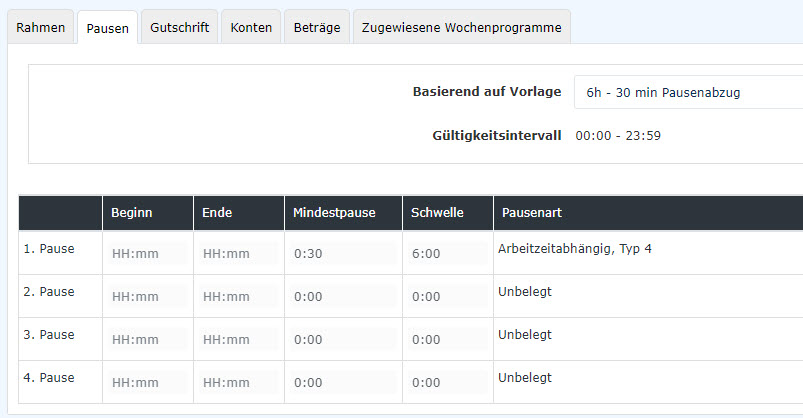Edit the 1. Pause Schwelle value 6:00

tap(447, 254)
